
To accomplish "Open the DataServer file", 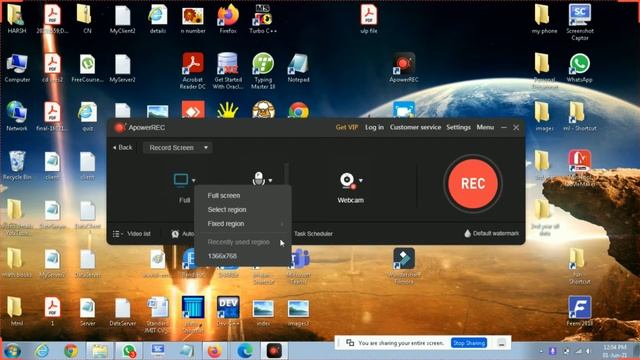I will click(122, 311).
